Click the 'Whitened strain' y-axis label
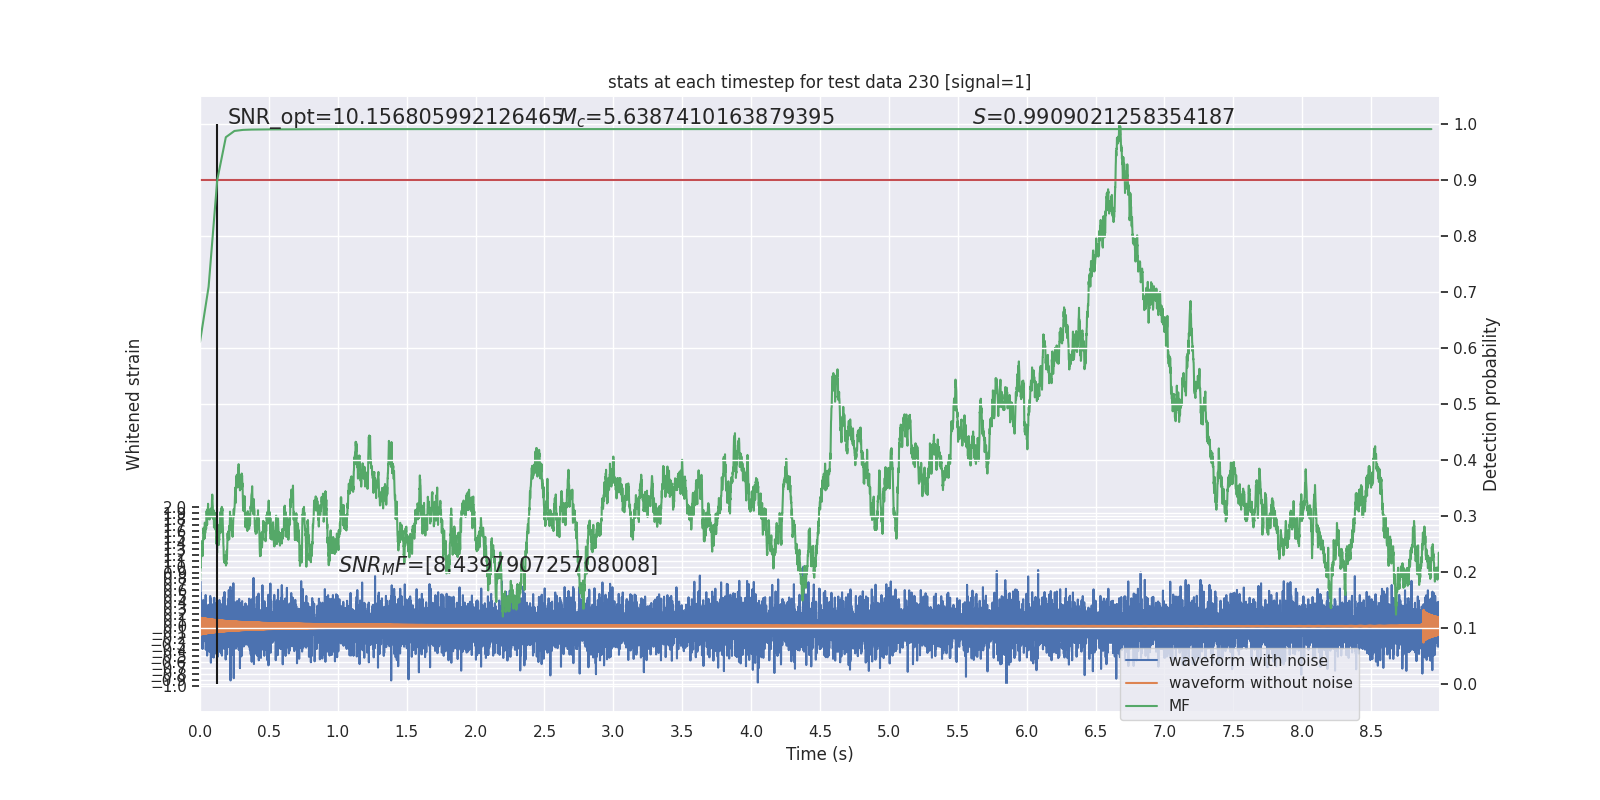The image size is (1600, 800). (133, 404)
